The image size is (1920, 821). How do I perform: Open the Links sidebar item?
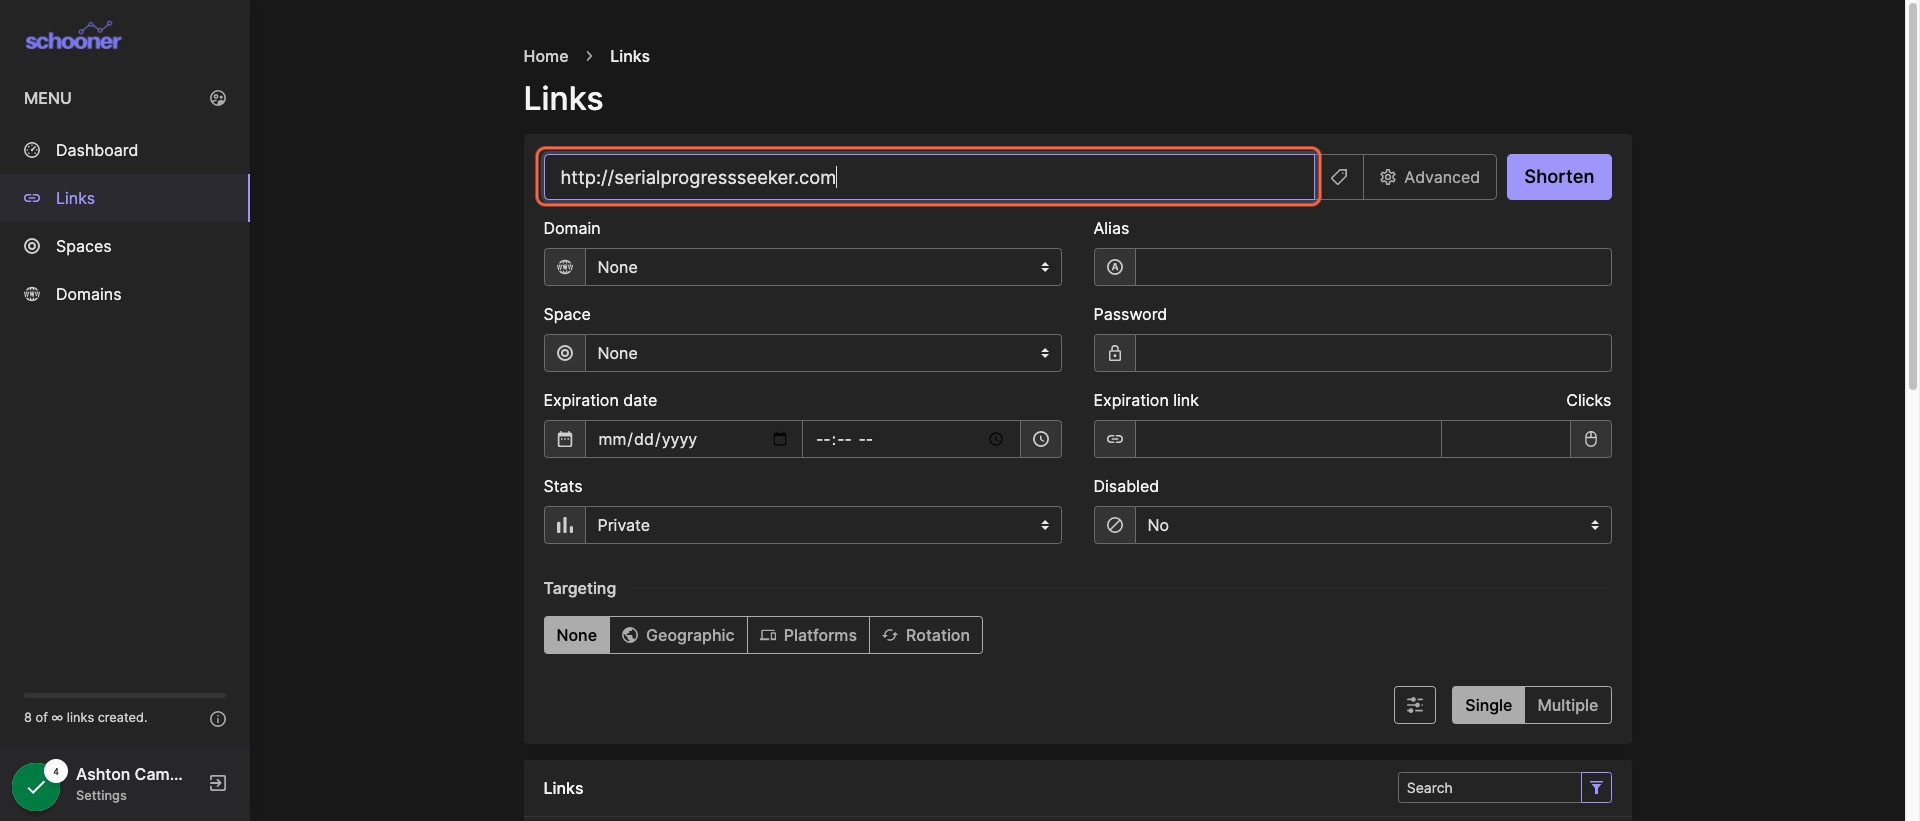coord(124,198)
